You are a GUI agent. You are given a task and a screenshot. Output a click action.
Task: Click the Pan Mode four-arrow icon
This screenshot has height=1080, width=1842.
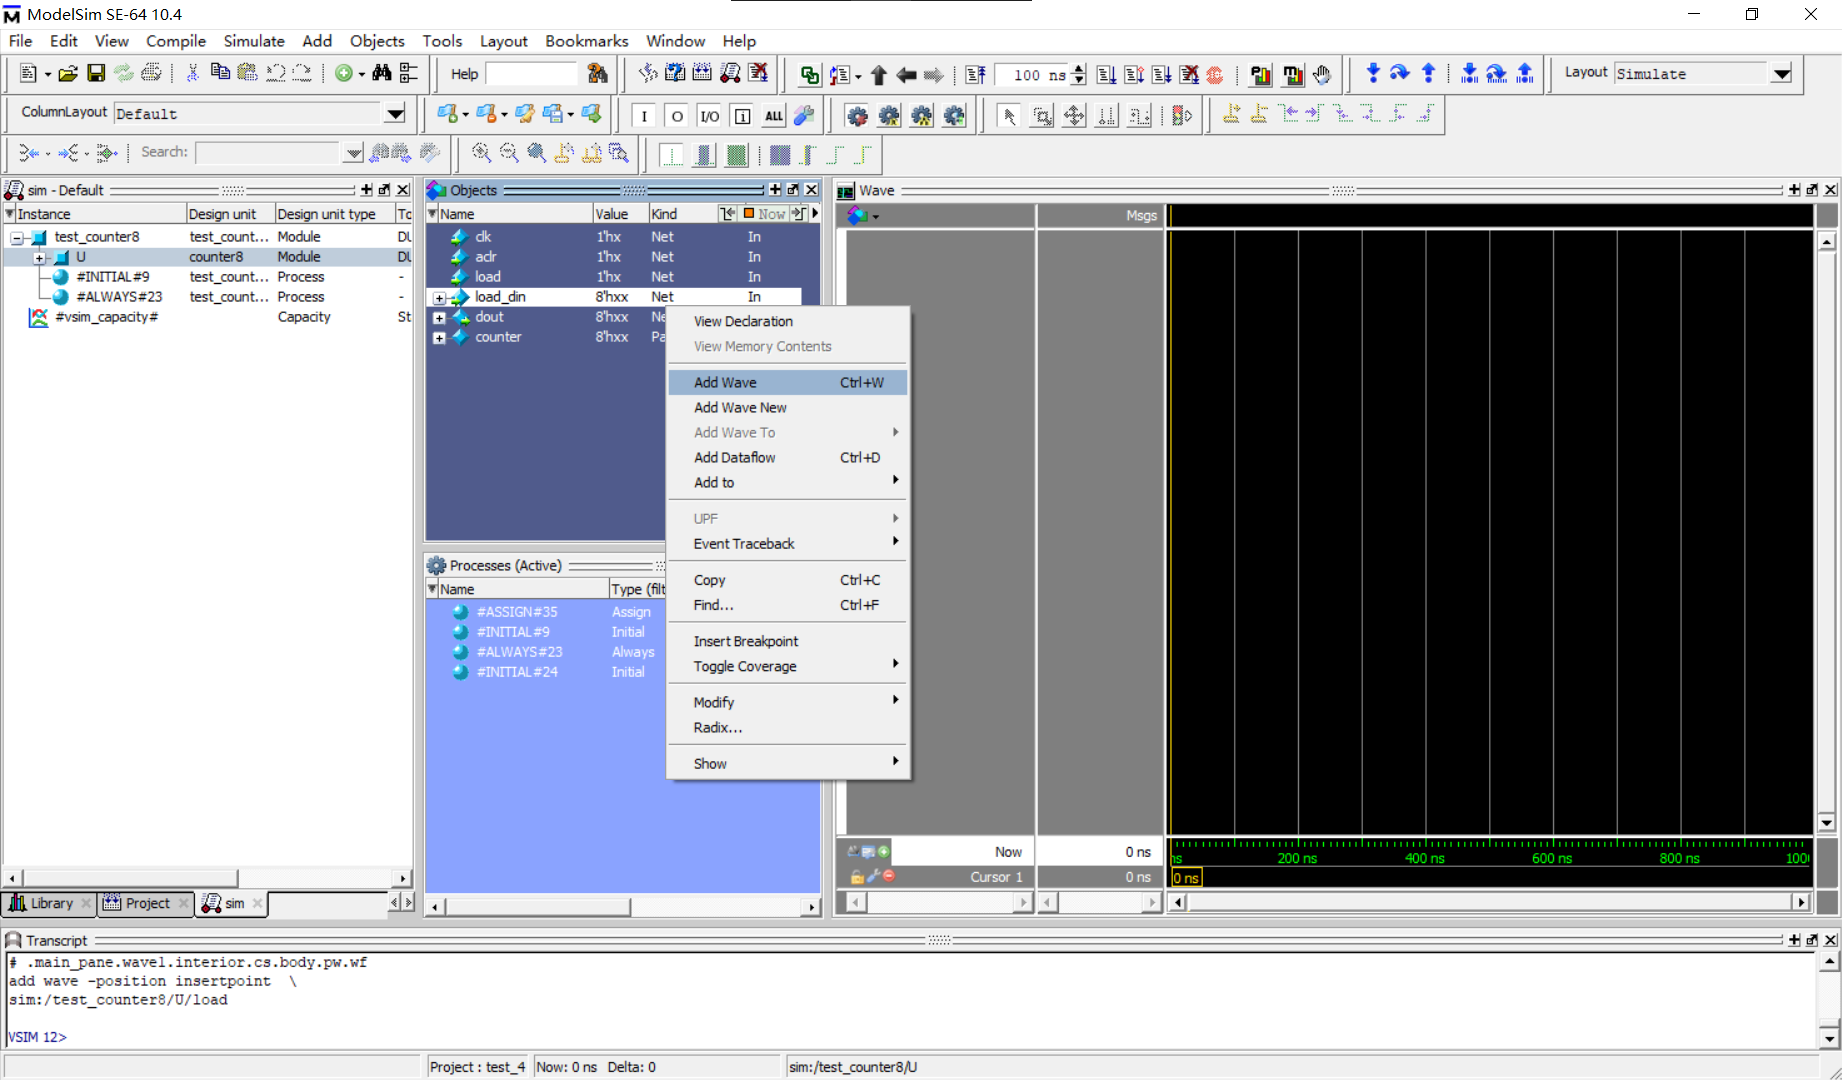(1074, 116)
